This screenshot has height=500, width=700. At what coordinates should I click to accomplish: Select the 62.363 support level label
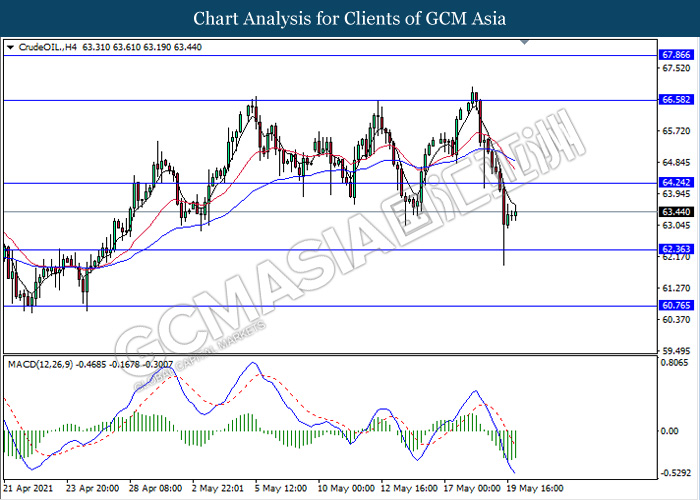pos(676,249)
